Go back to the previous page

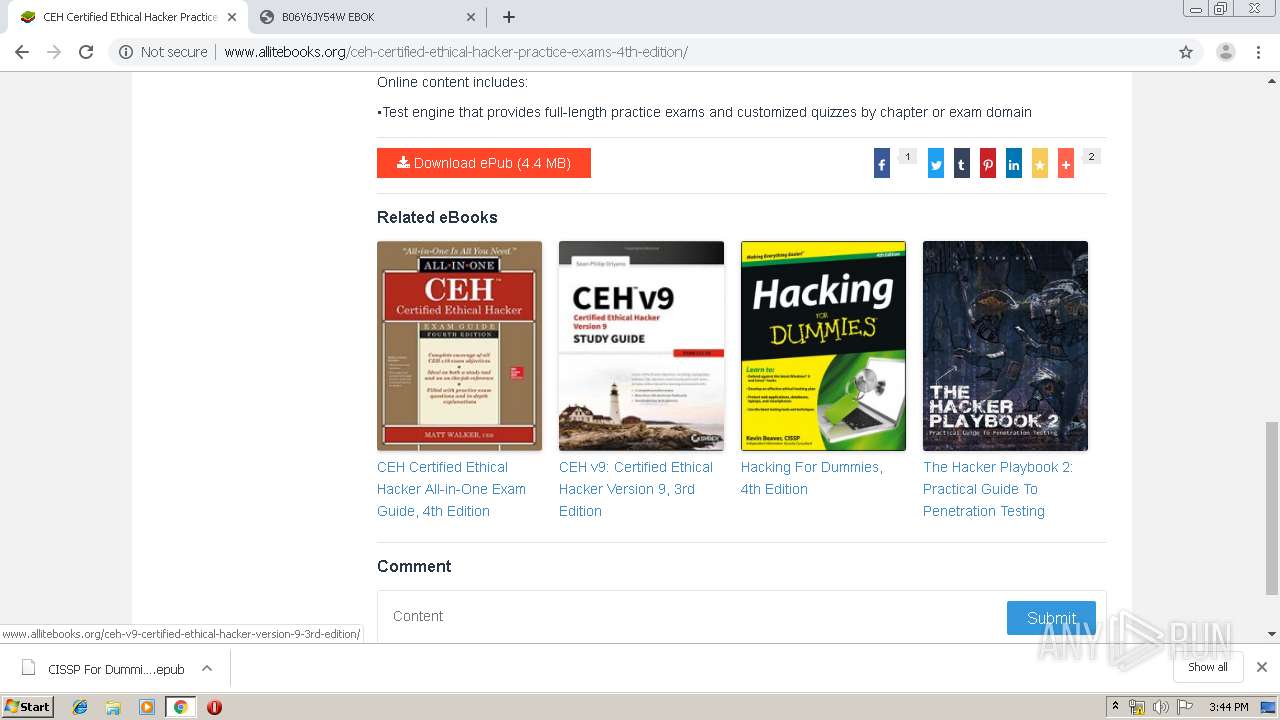(x=22, y=52)
